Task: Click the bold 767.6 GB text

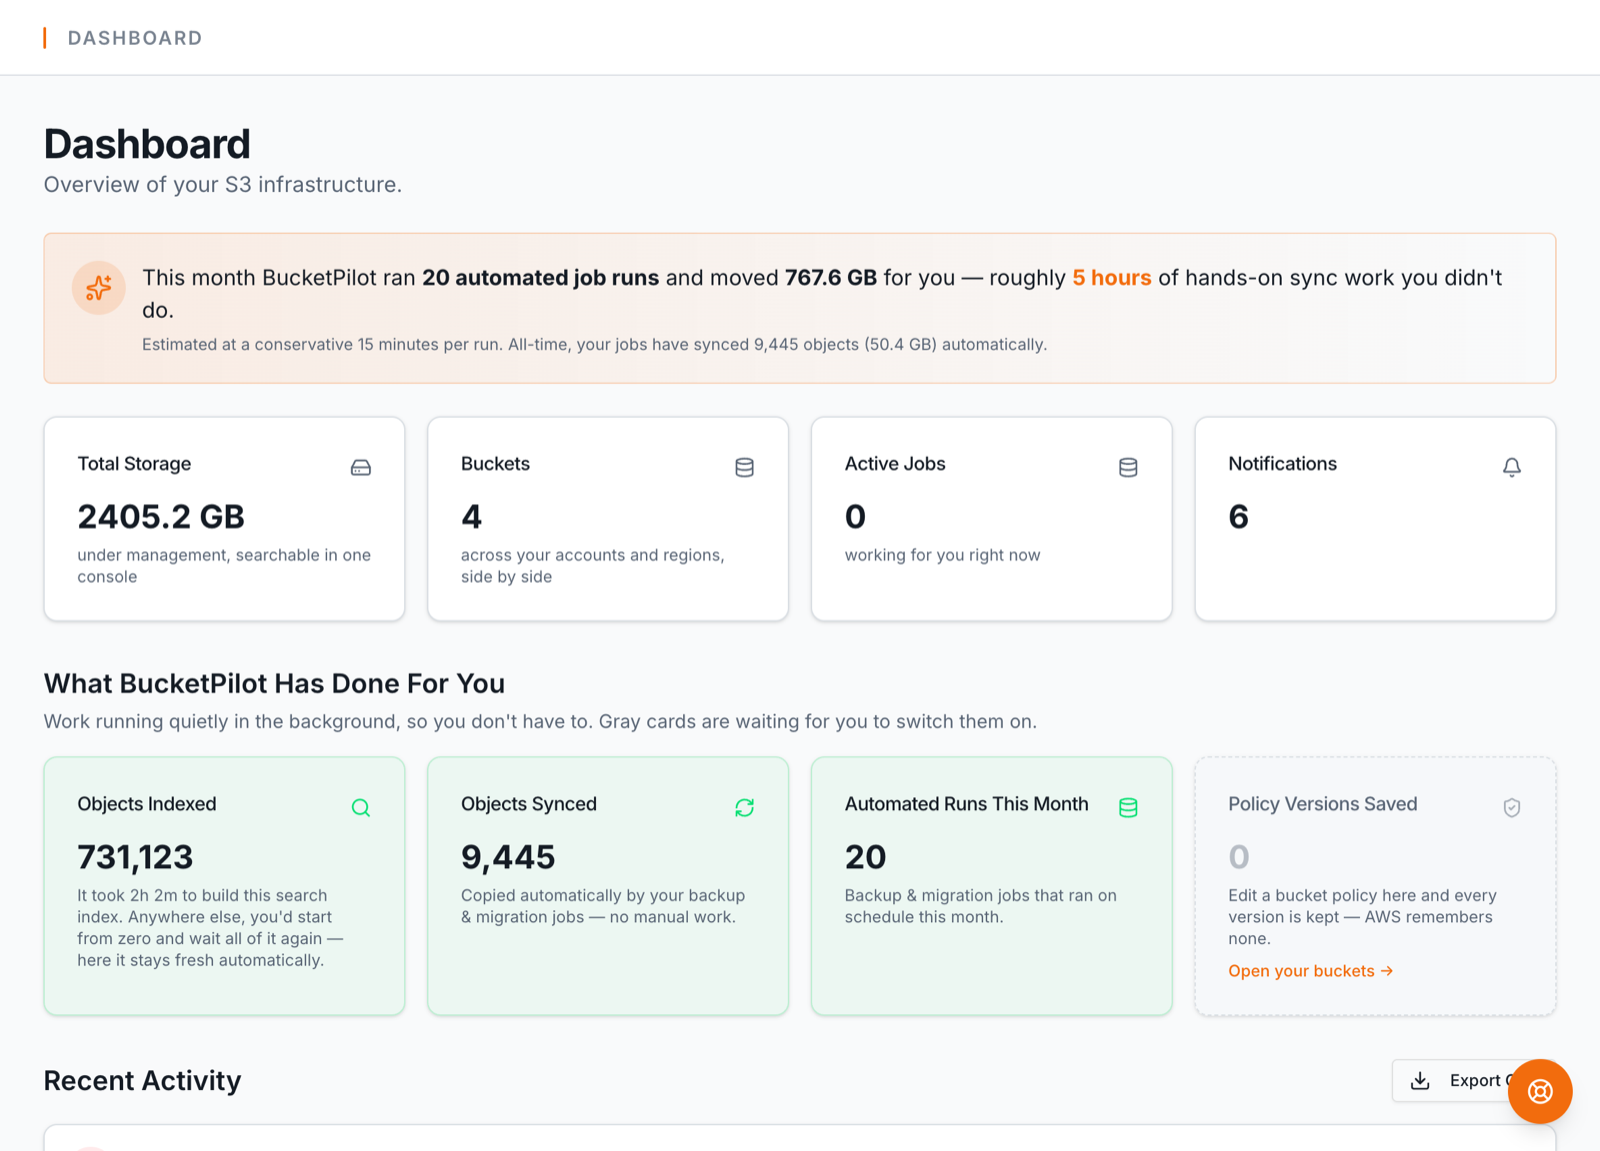Action: coord(831,278)
